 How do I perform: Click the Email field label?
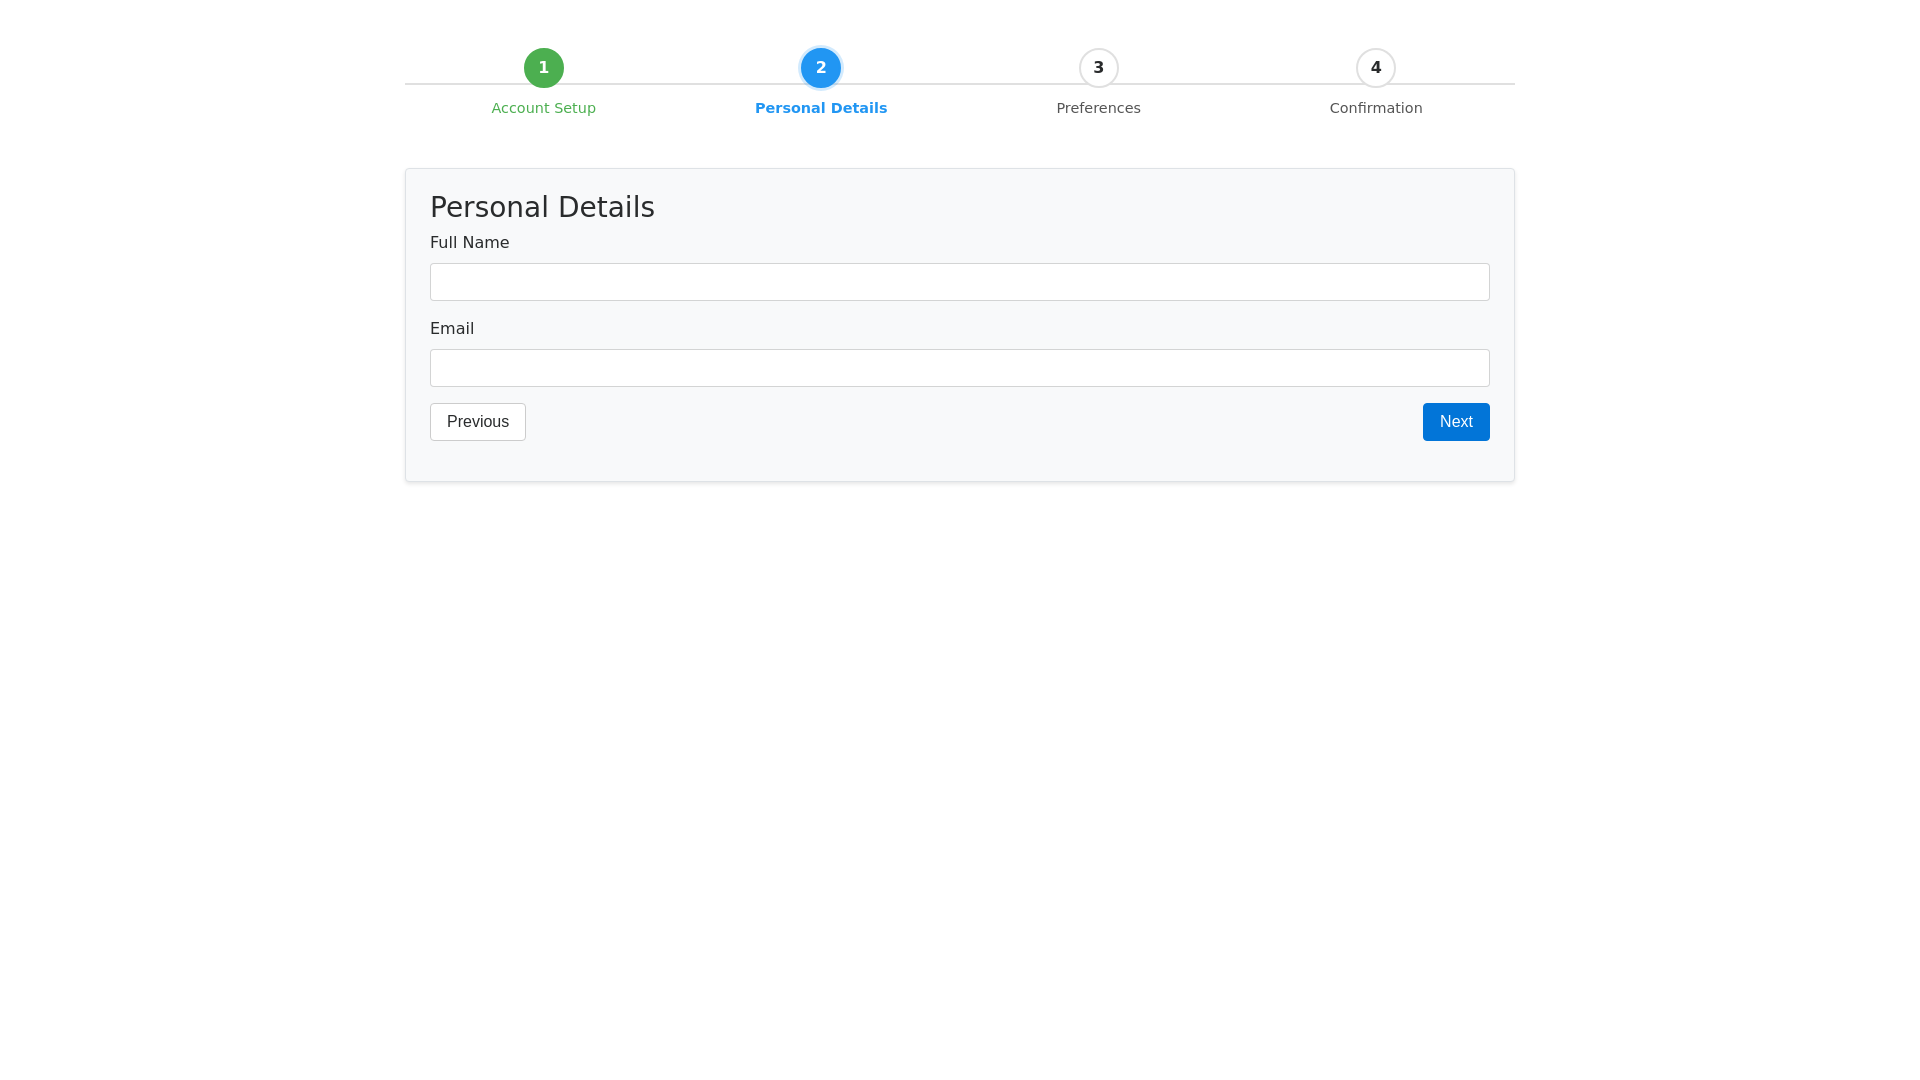click(x=452, y=329)
